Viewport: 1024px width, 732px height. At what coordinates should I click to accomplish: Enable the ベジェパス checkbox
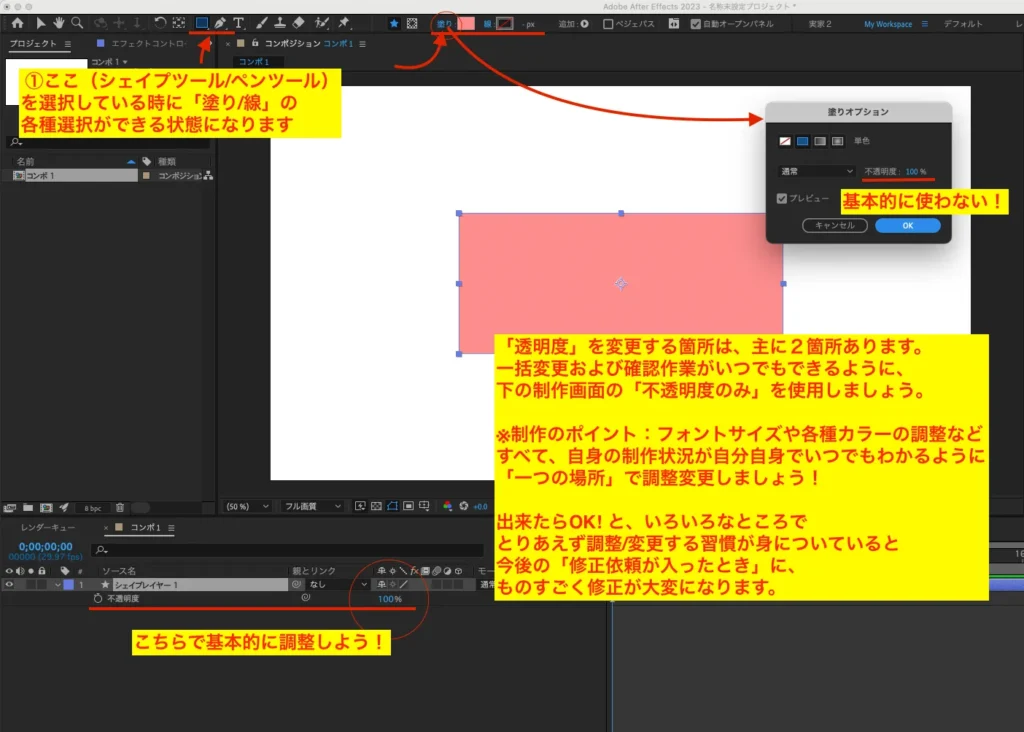tap(609, 24)
